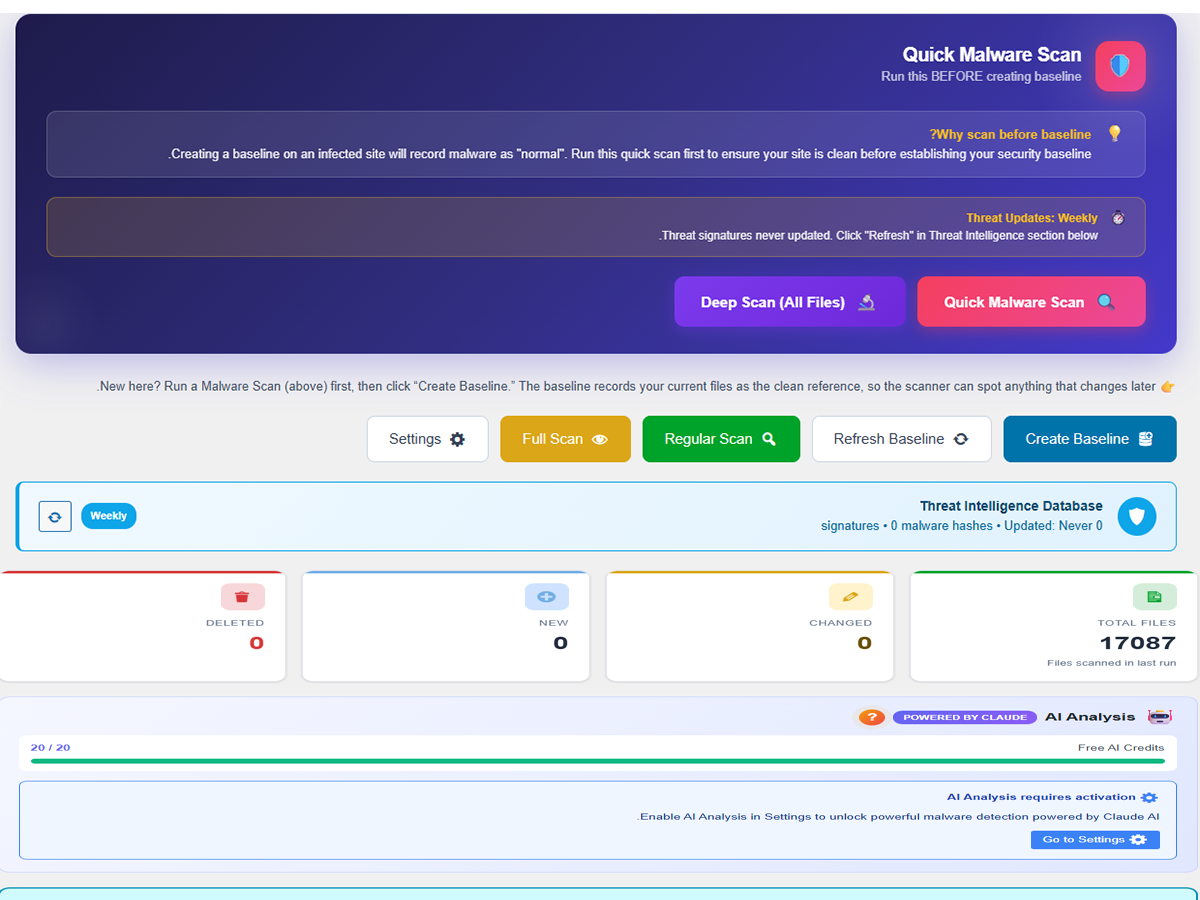
Task: Click the Weekly update frequency badge
Action: click(x=108, y=516)
